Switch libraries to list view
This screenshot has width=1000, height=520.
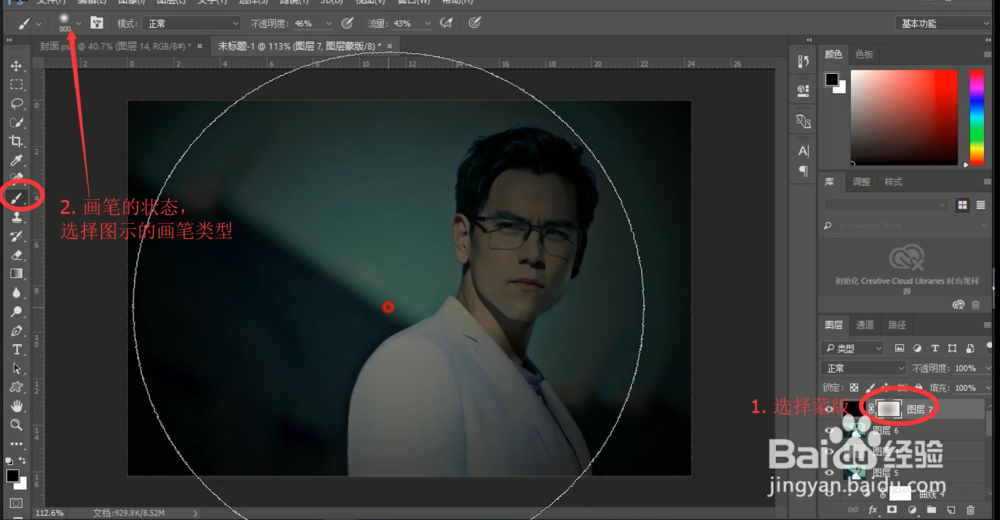tap(981, 205)
